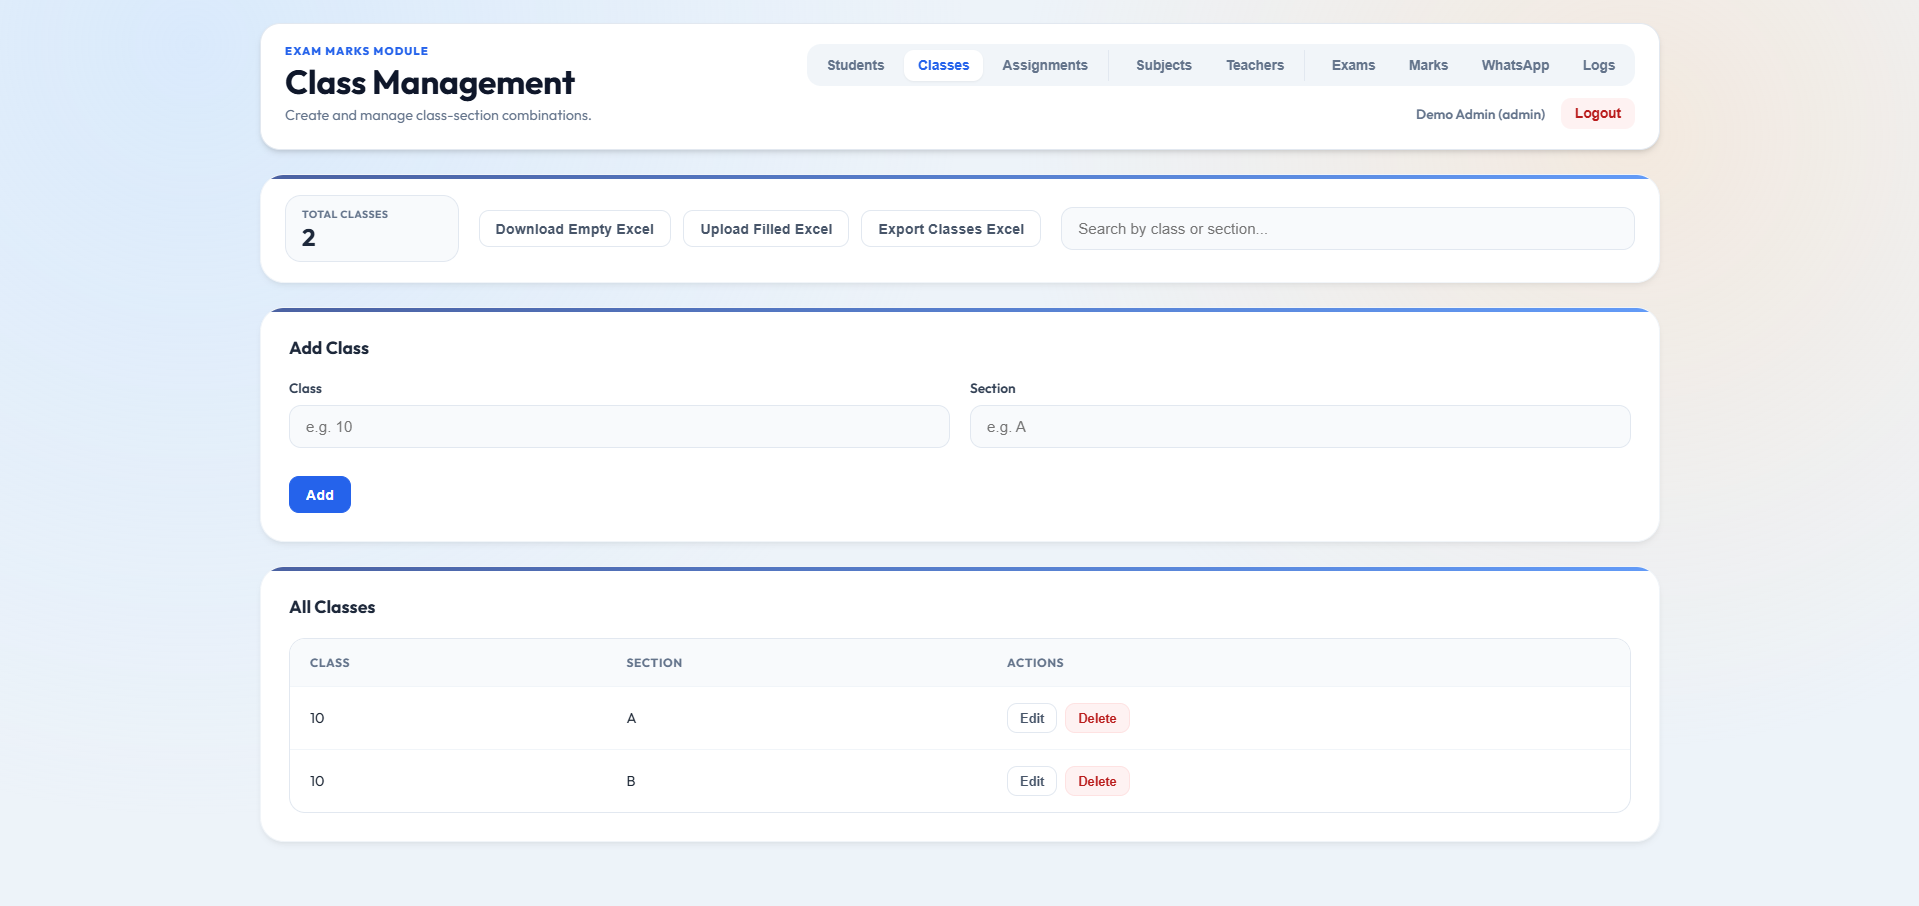This screenshot has height=906, width=1919.
Task: Open the Teachers tab
Action: (x=1255, y=65)
